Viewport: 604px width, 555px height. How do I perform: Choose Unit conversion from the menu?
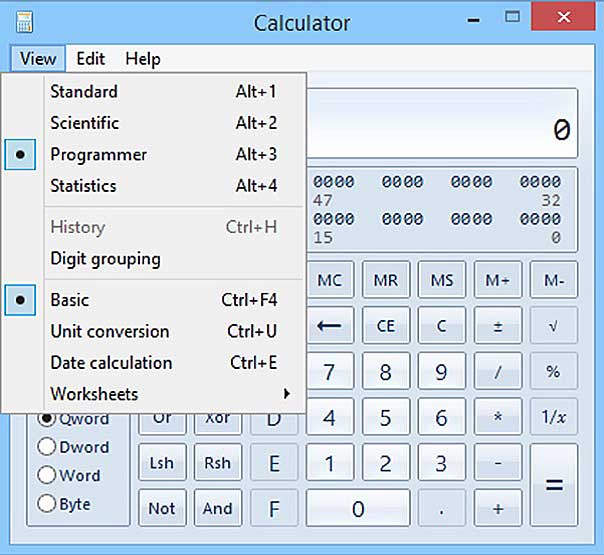(110, 331)
